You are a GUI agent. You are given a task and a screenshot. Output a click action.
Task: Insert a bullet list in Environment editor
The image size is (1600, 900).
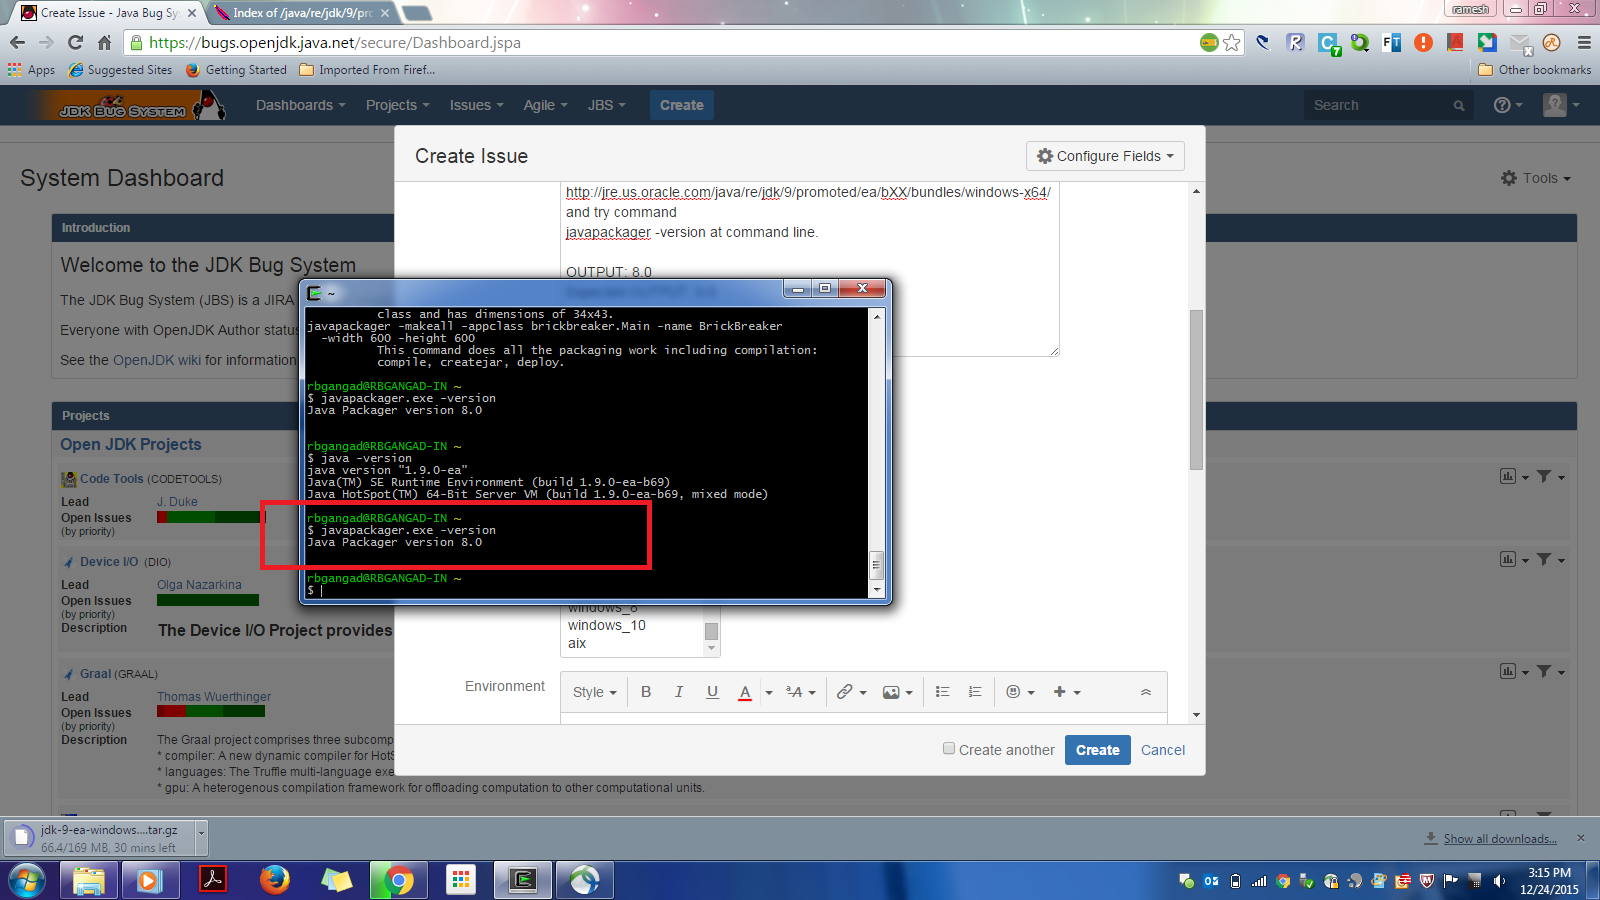(942, 692)
